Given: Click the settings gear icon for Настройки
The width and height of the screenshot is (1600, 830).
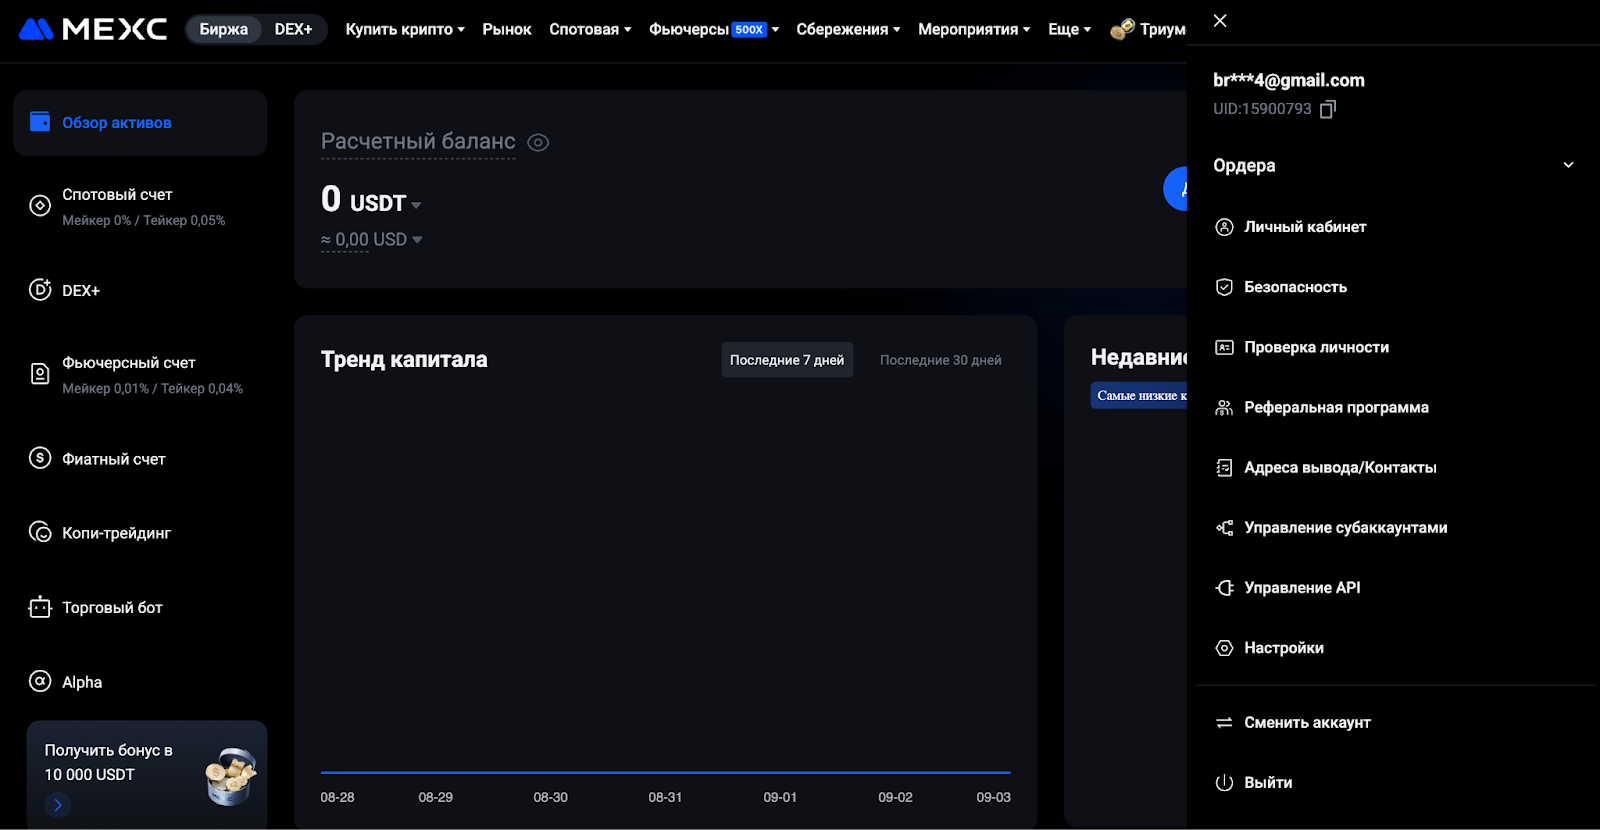Looking at the screenshot, I should point(1224,648).
